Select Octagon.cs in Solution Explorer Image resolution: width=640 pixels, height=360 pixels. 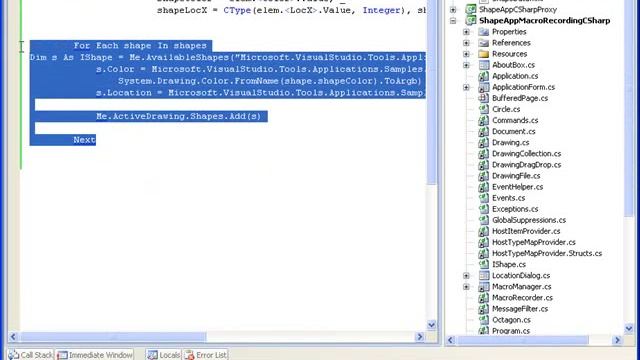click(511, 320)
